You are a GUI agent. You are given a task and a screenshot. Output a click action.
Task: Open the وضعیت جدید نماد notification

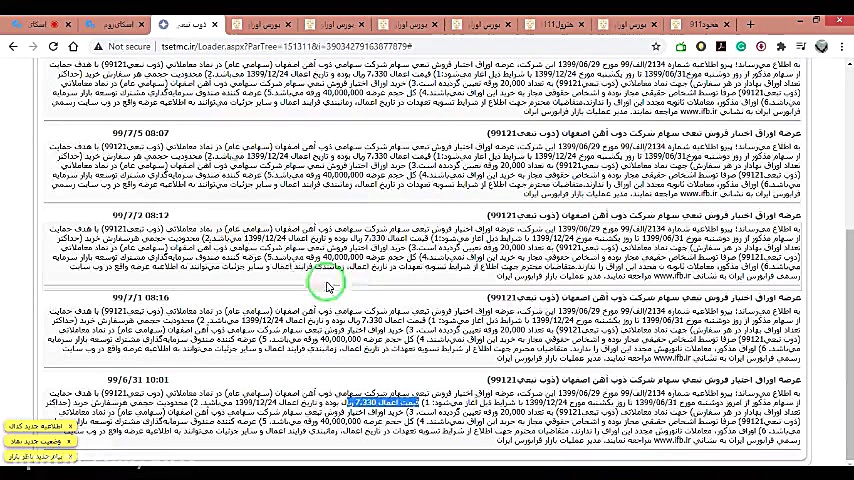tap(36, 441)
